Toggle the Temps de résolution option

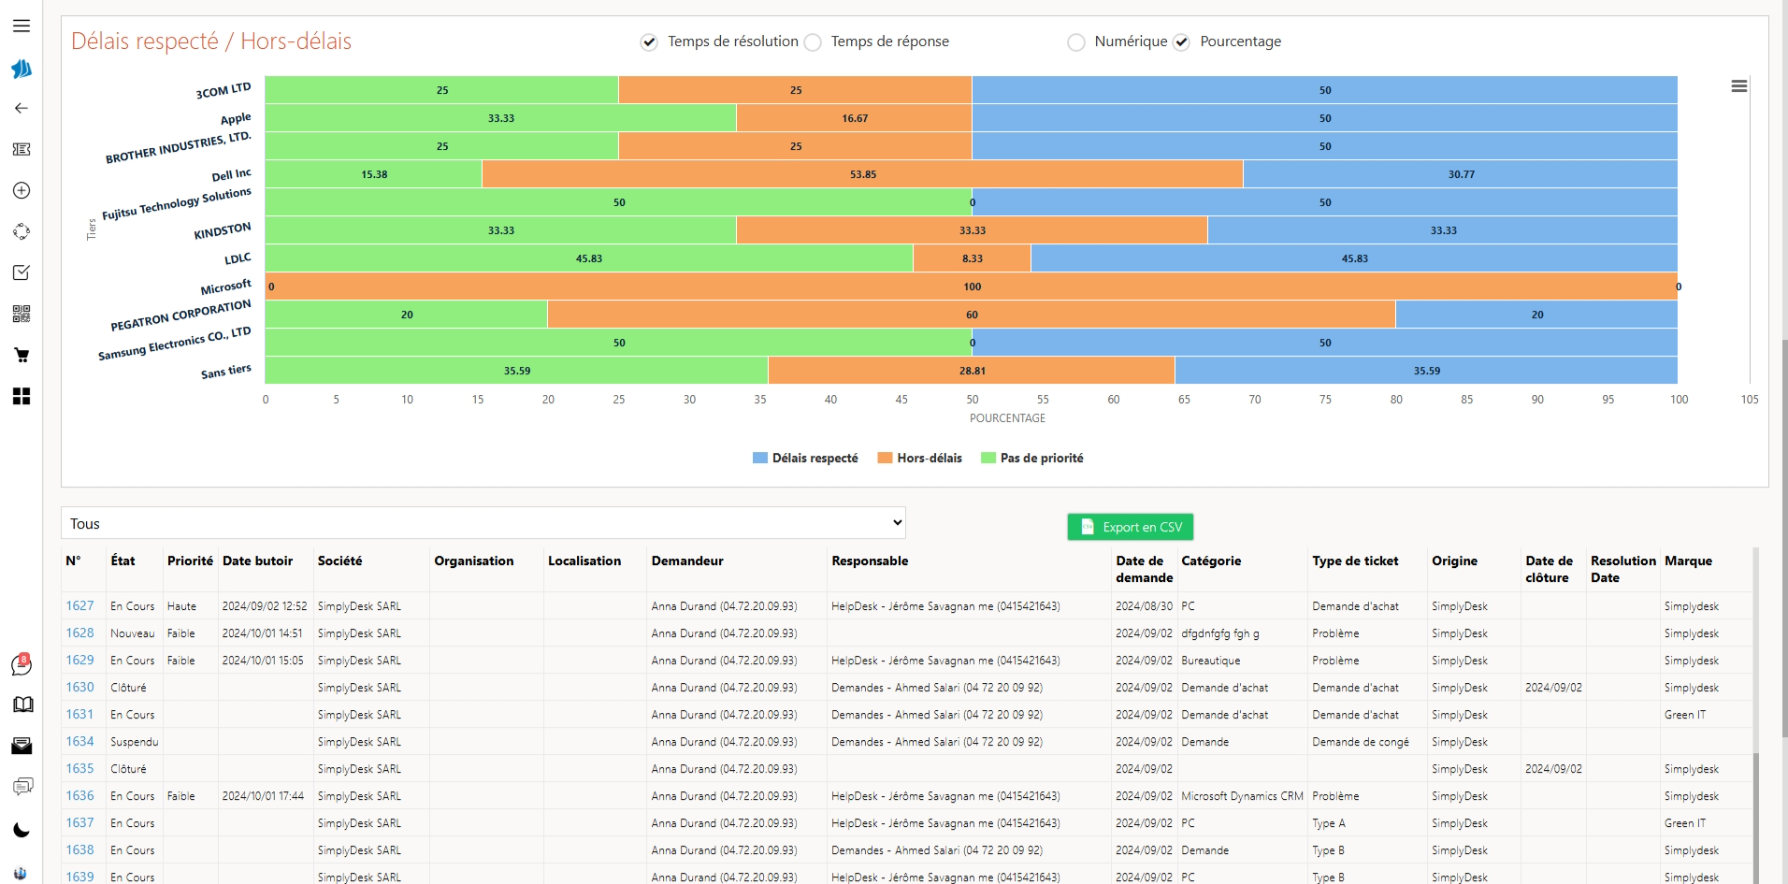(x=649, y=42)
